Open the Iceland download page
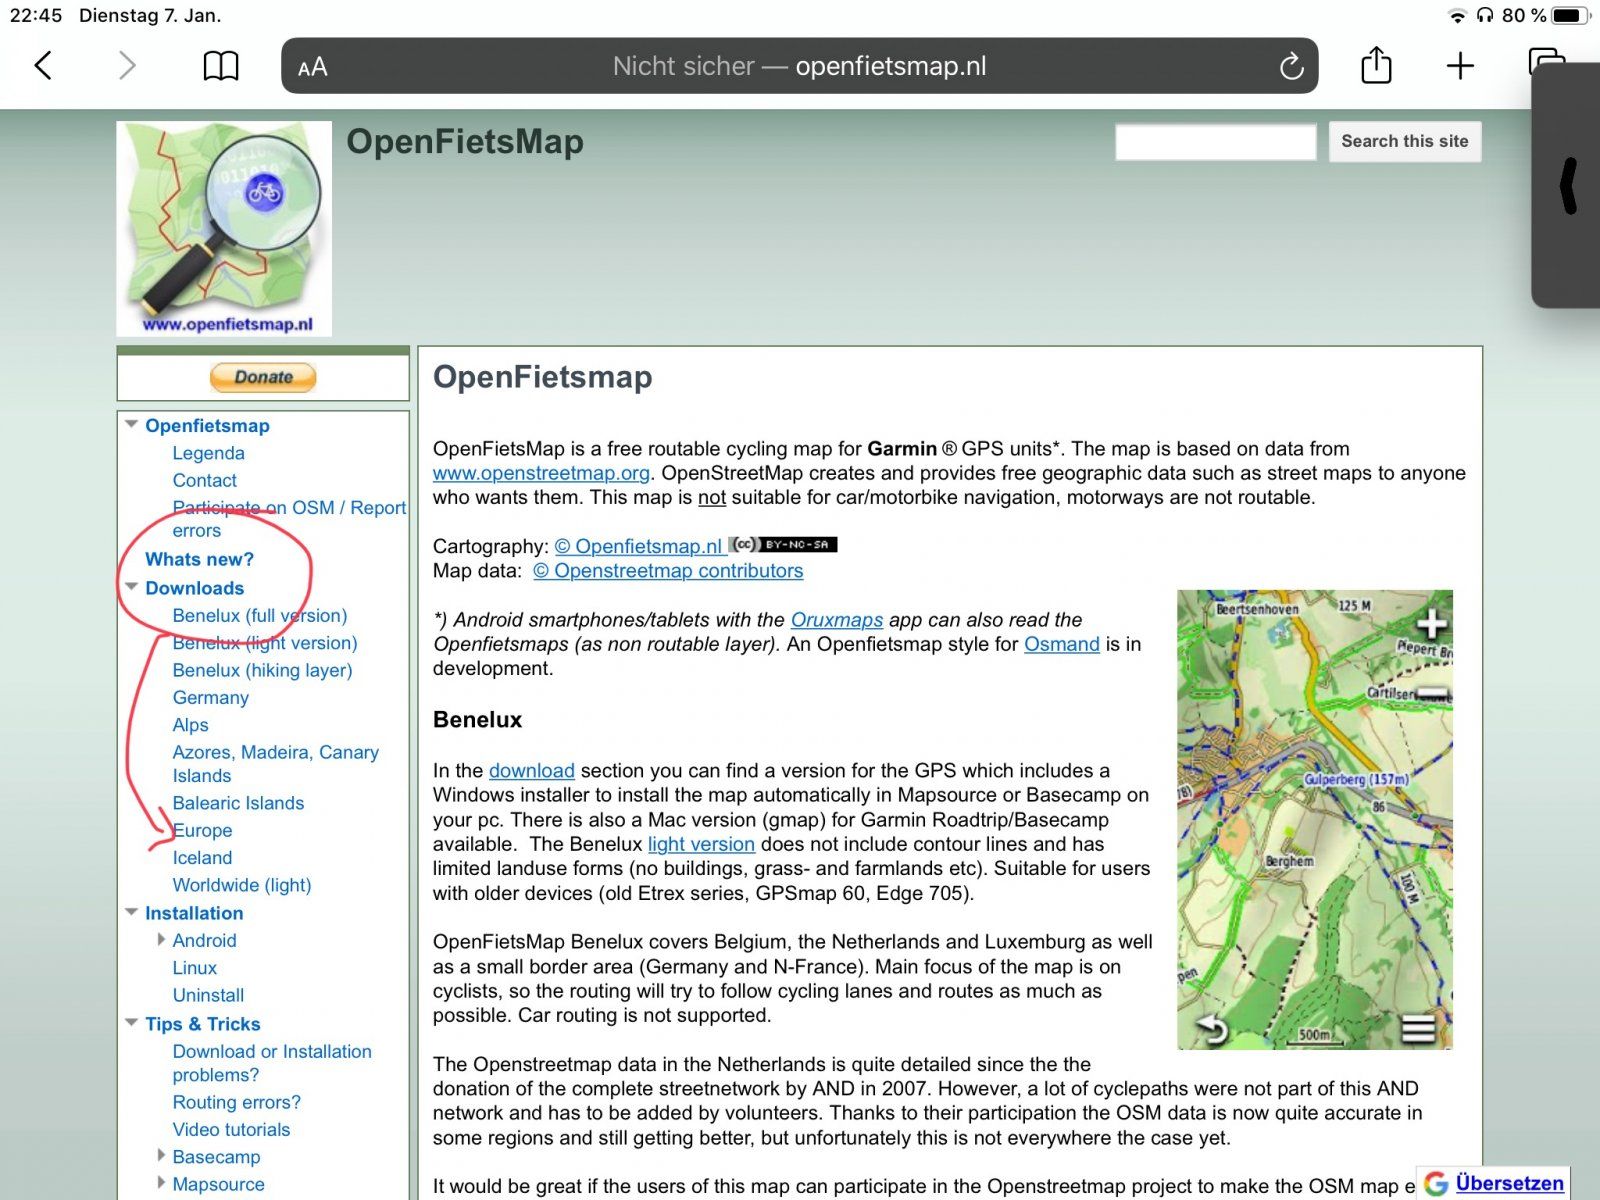 [202, 857]
